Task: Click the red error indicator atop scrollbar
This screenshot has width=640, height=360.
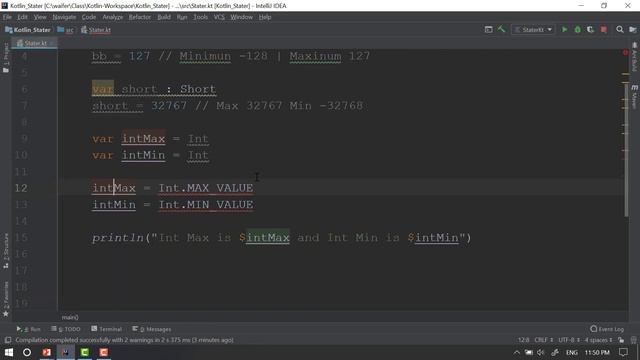Action: 625,53
